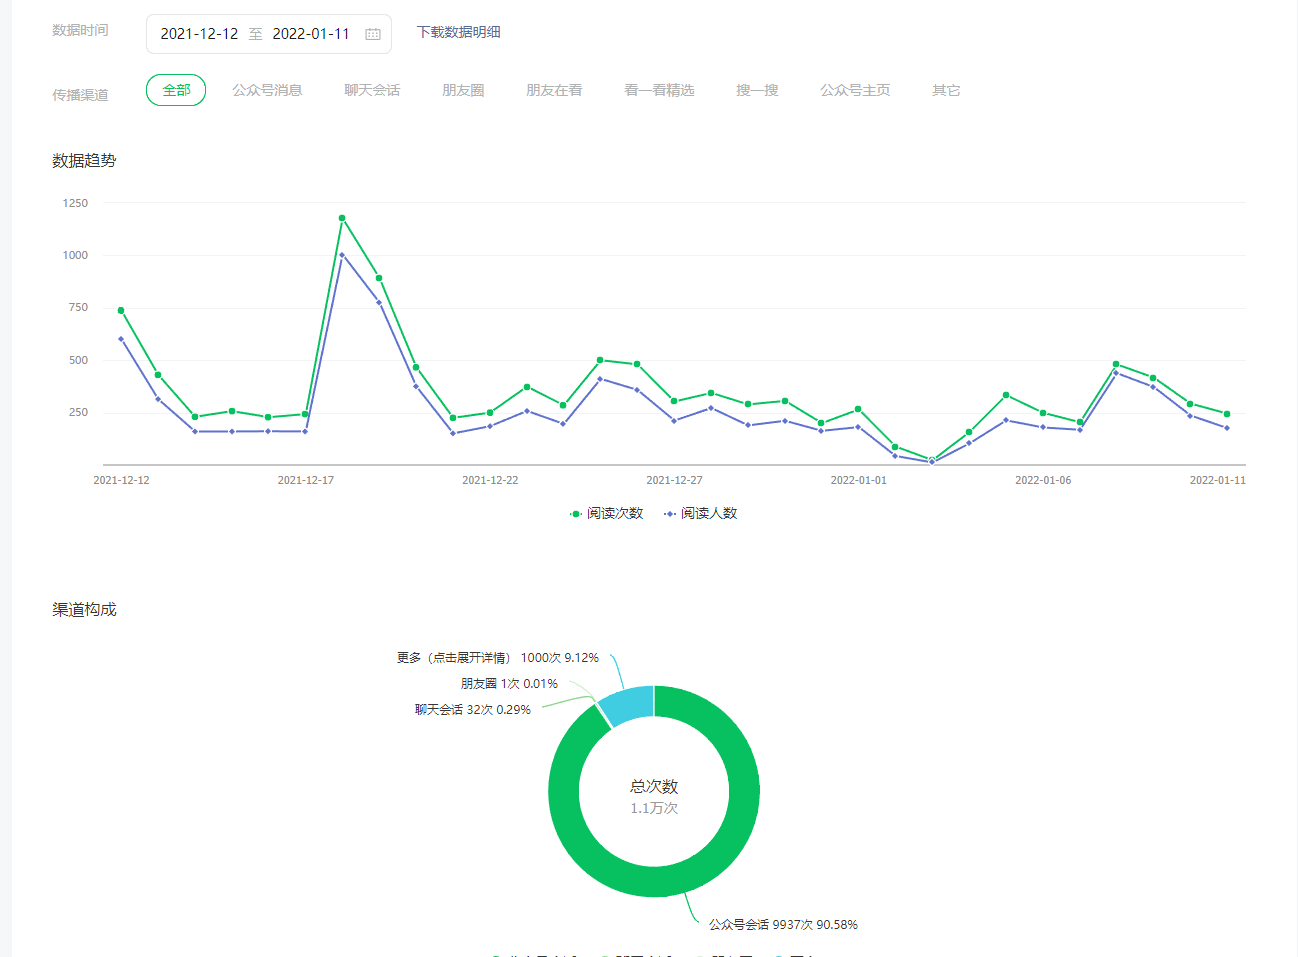Switch to the 公众号消息 channel tab
The height and width of the screenshot is (957, 1298).
pos(267,90)
